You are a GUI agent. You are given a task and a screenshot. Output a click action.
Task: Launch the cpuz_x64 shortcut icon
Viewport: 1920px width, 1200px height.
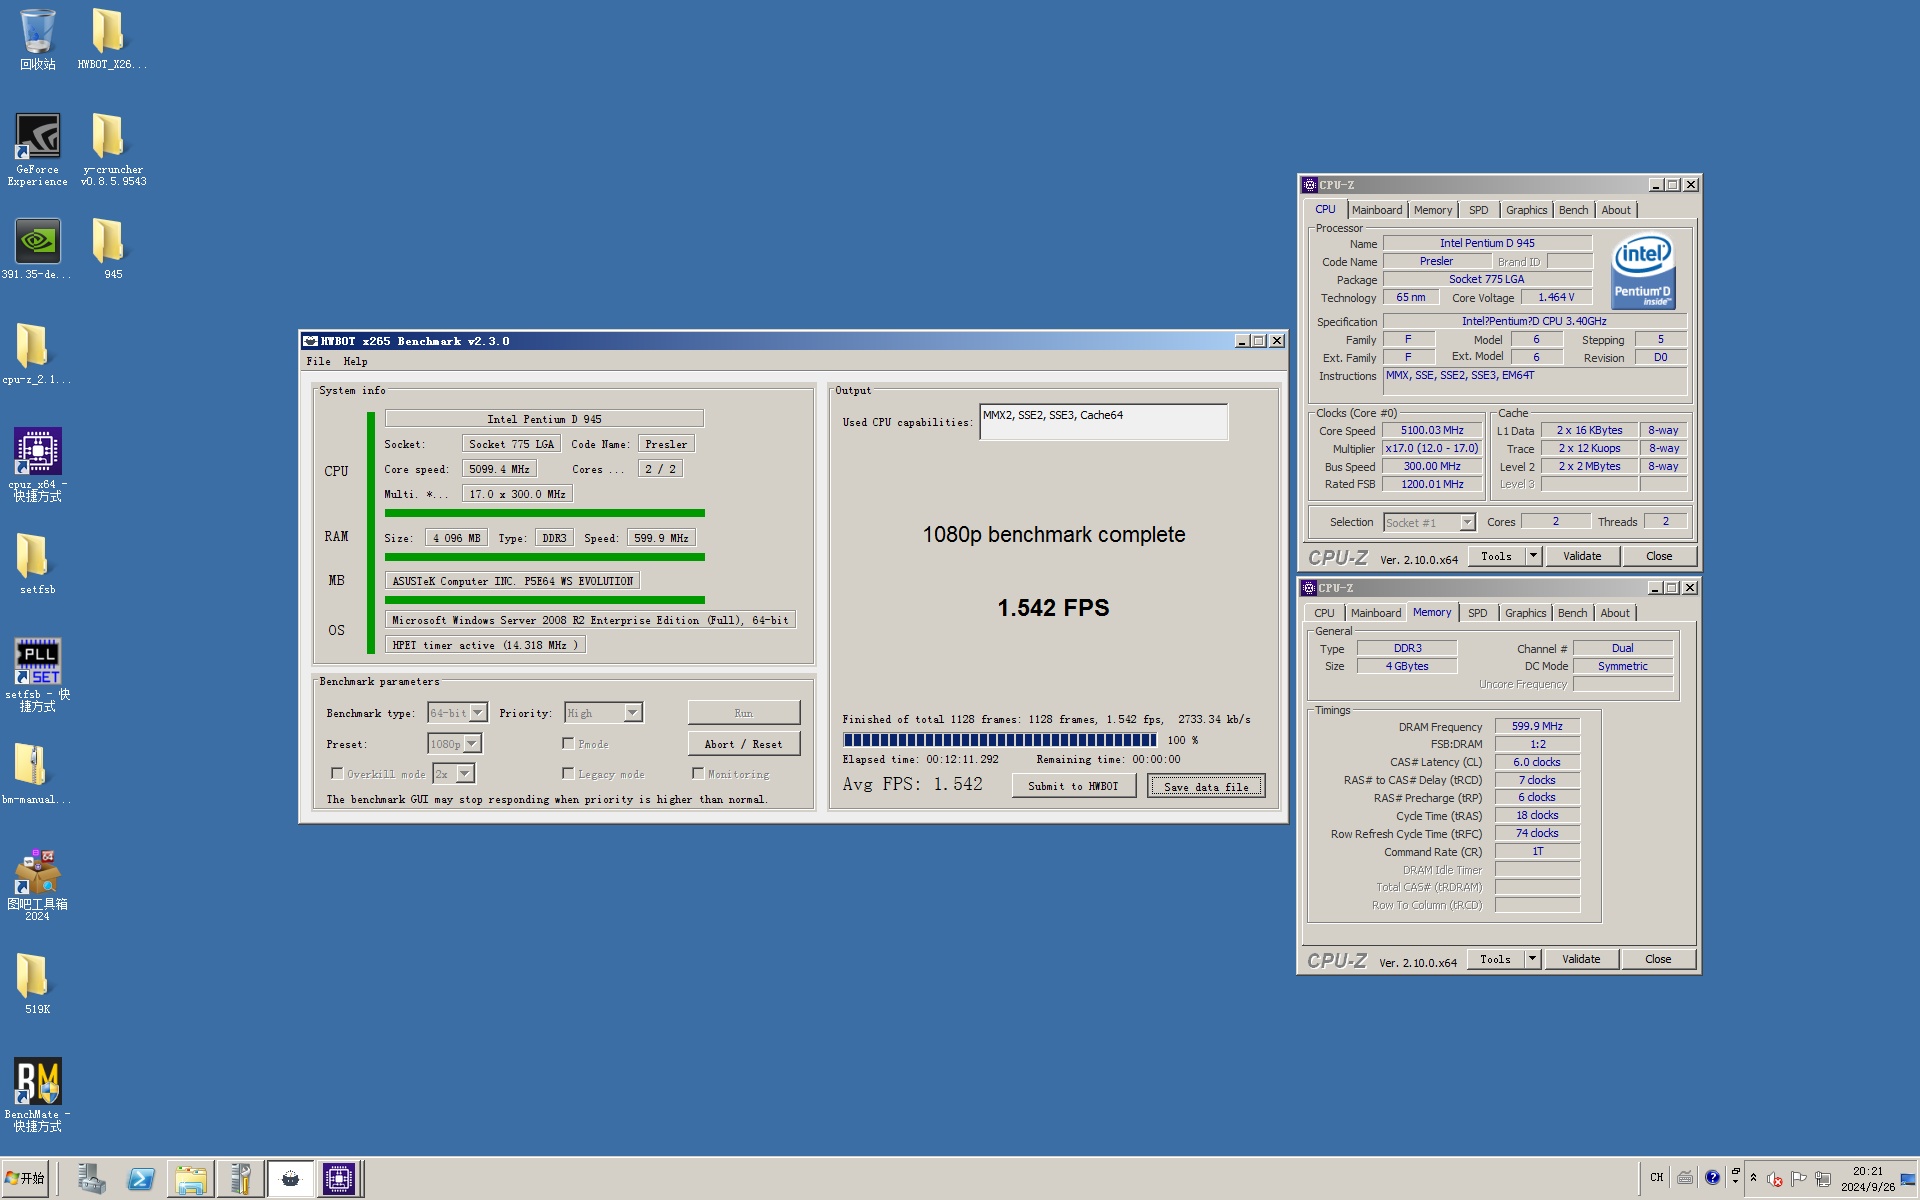(x=38, y=465)
